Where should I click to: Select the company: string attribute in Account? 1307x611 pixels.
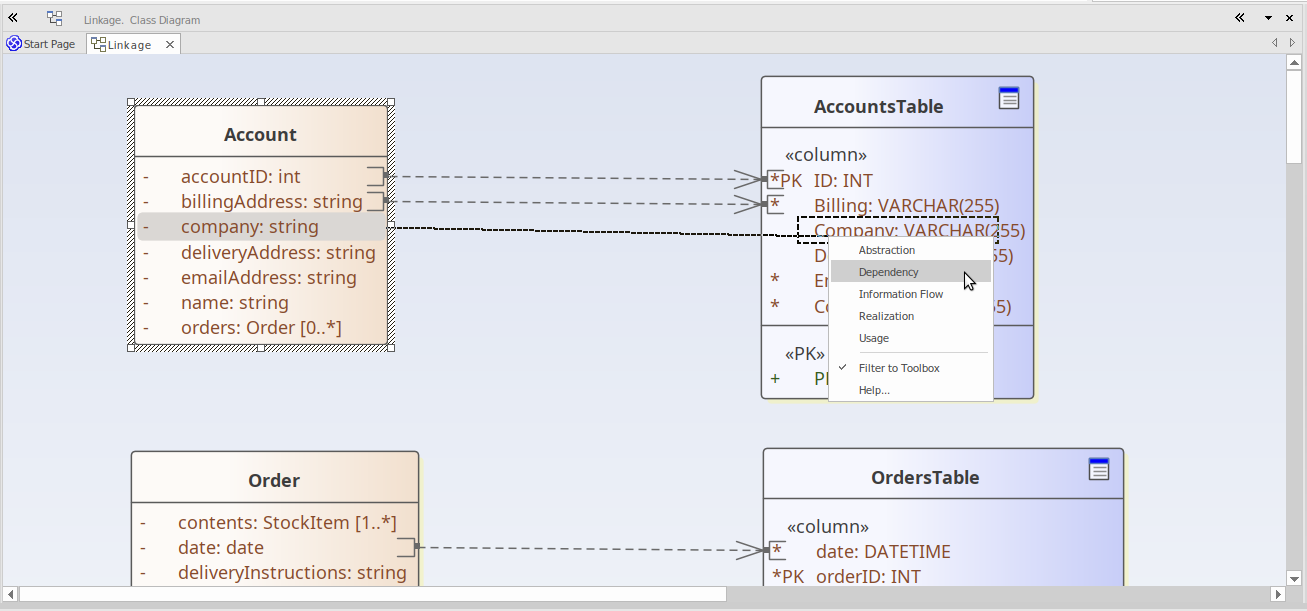249,227
